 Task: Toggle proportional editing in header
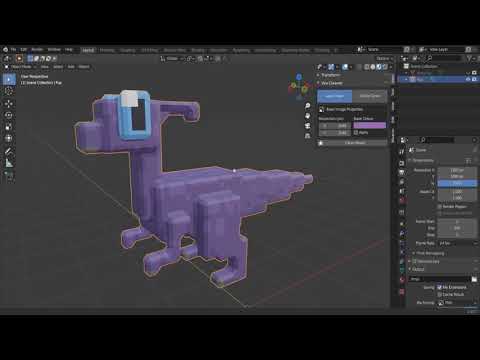click(x=217, y=59)
